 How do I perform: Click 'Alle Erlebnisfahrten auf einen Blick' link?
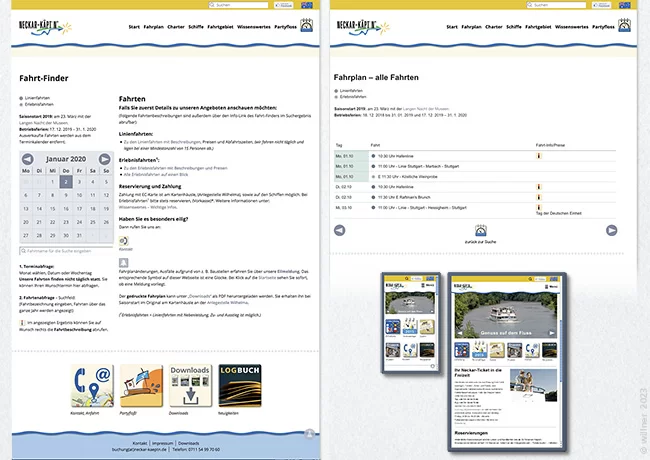pyautogui.click(x=156, y=174)
